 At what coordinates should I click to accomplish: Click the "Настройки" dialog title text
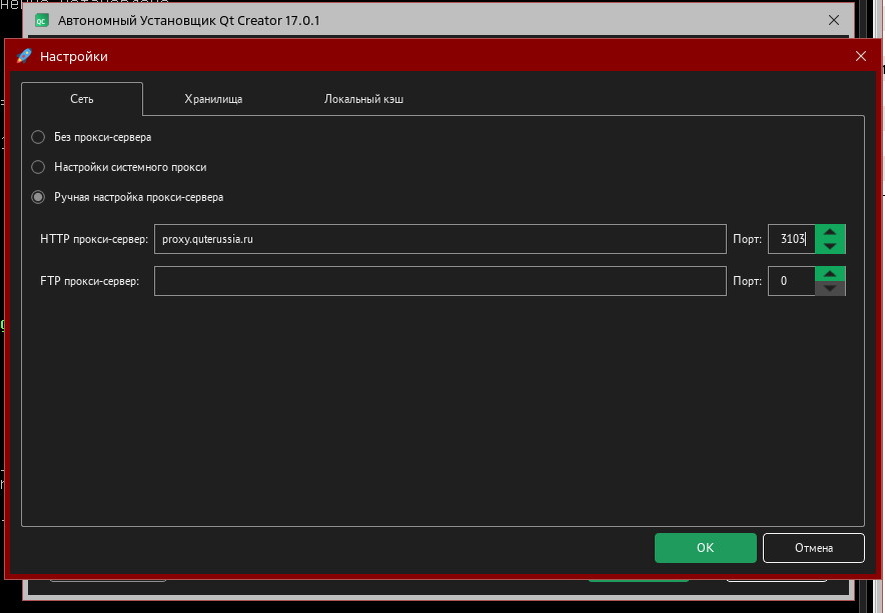tap(73, 56)
